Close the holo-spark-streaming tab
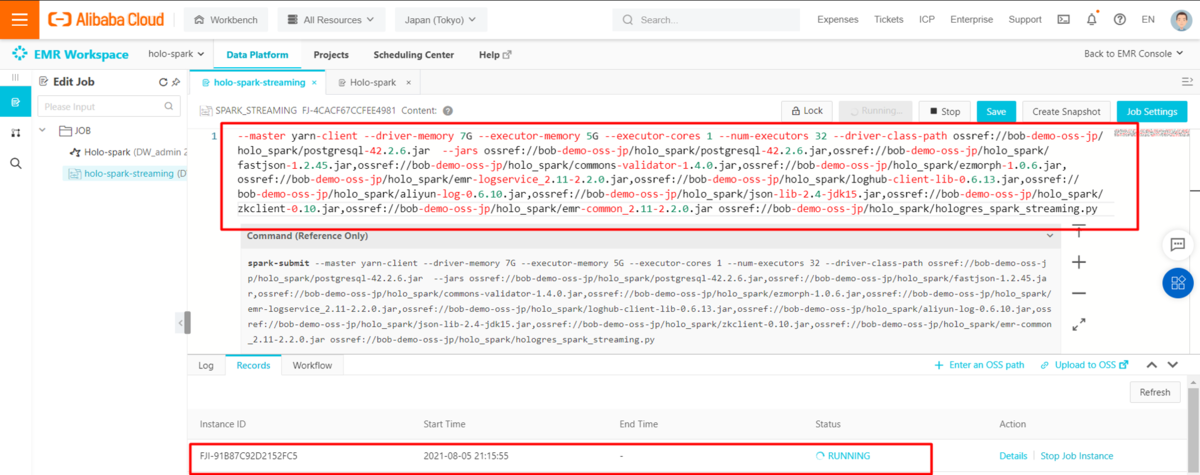Viewport: 1200px width, 475px height. click(314, 82)
